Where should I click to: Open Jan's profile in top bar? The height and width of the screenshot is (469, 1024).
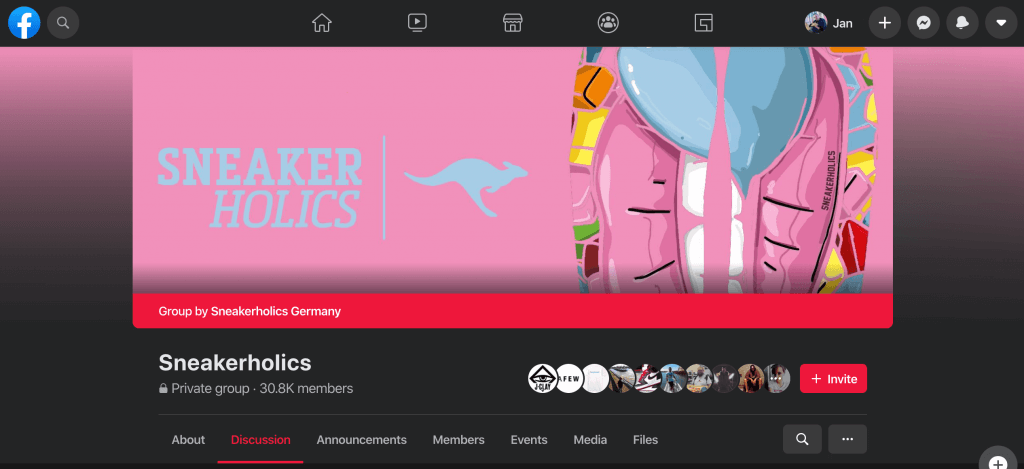point(829,23)
